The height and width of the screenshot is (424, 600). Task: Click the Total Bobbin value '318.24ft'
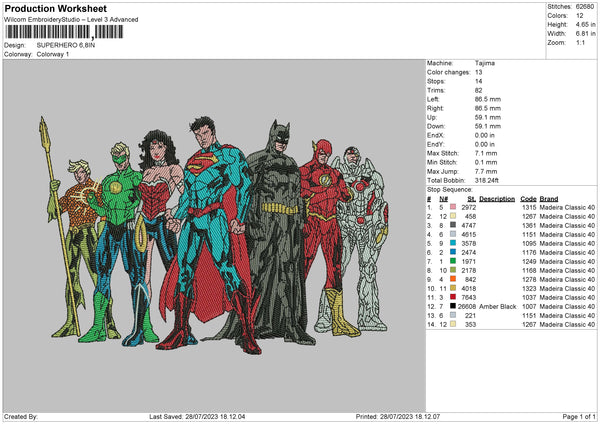487,180
